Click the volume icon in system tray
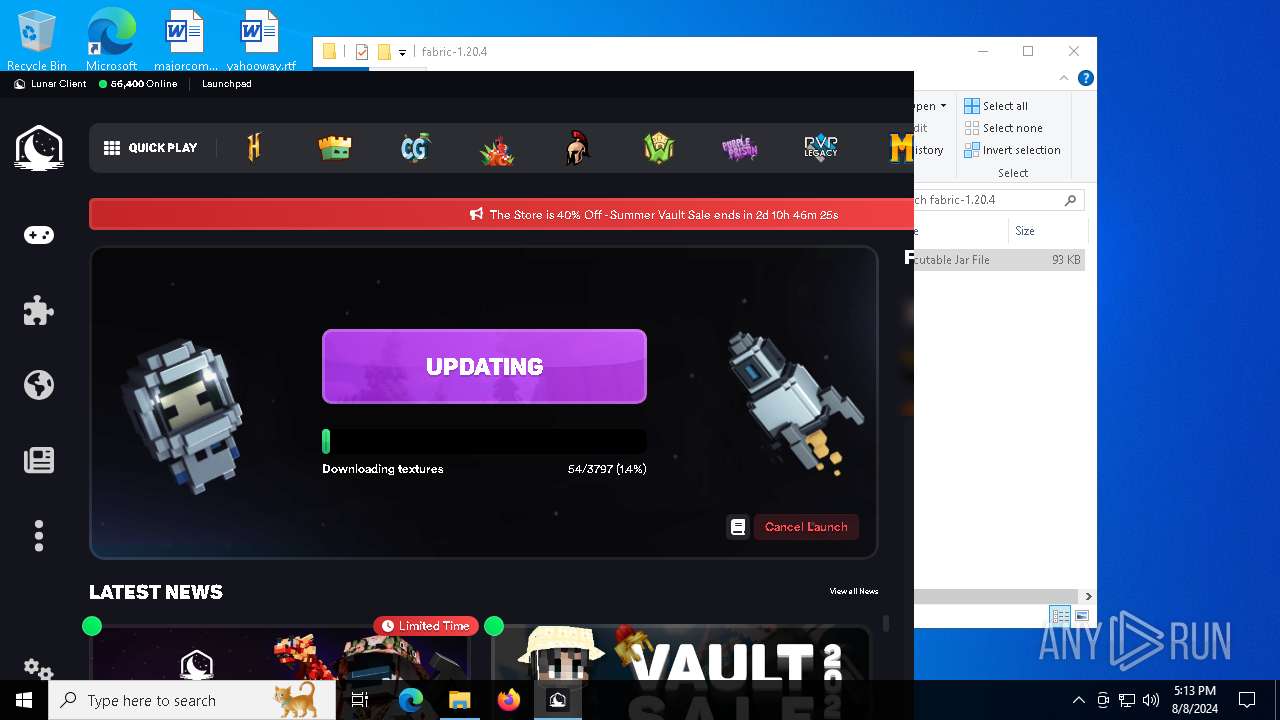The width and height of the screenshot is (1280, 720). point(1151,700)
